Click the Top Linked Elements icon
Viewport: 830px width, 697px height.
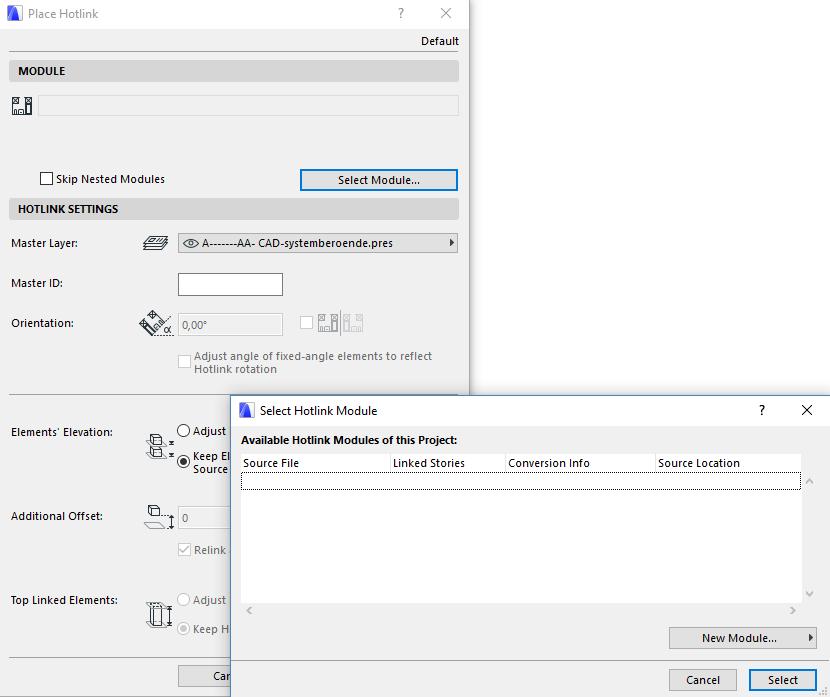click(x=159, y=615)
